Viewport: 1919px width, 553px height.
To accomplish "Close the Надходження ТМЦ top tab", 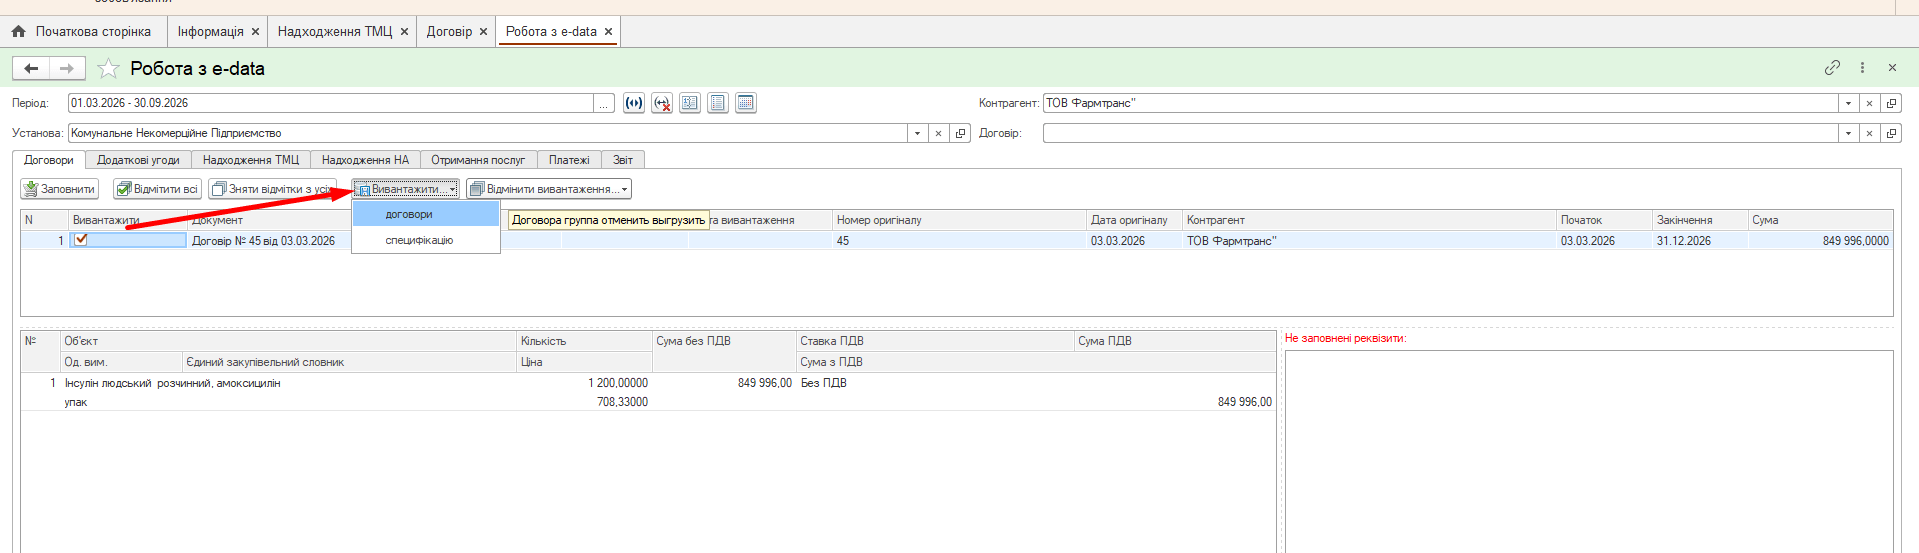I will coord(404,32).
